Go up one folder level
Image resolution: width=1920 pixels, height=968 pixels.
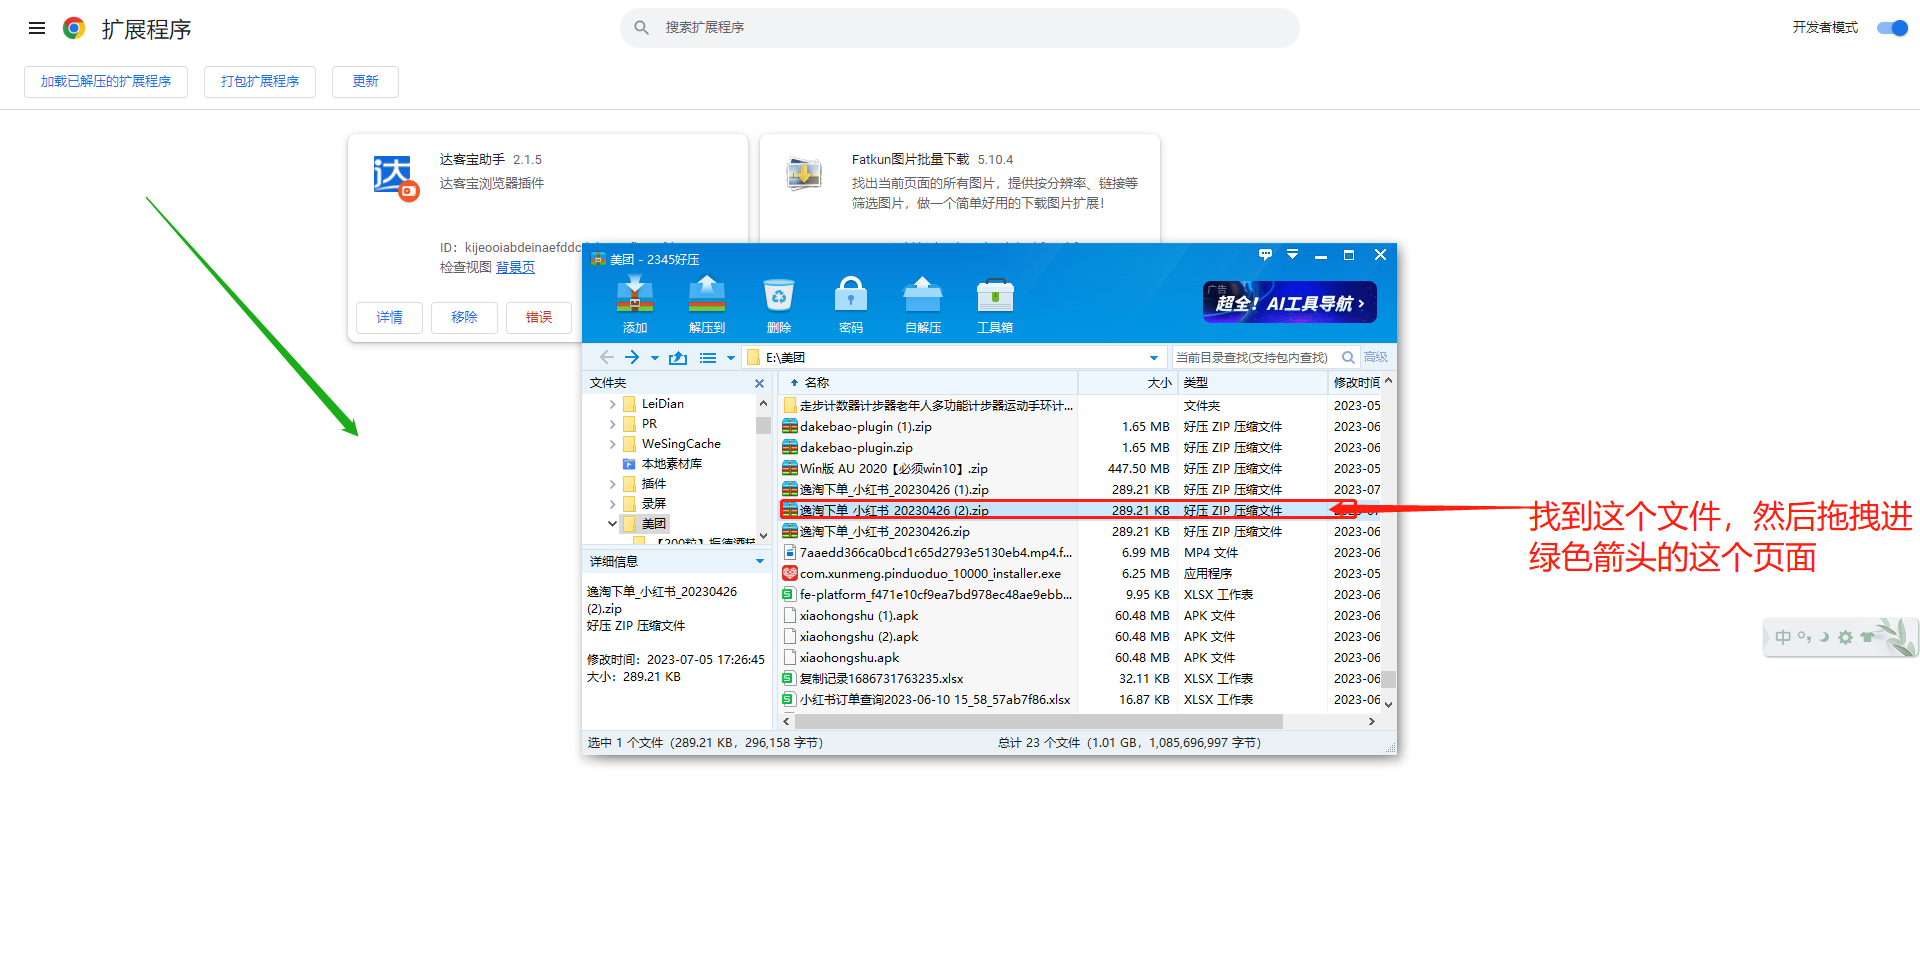tap(678, 358)
